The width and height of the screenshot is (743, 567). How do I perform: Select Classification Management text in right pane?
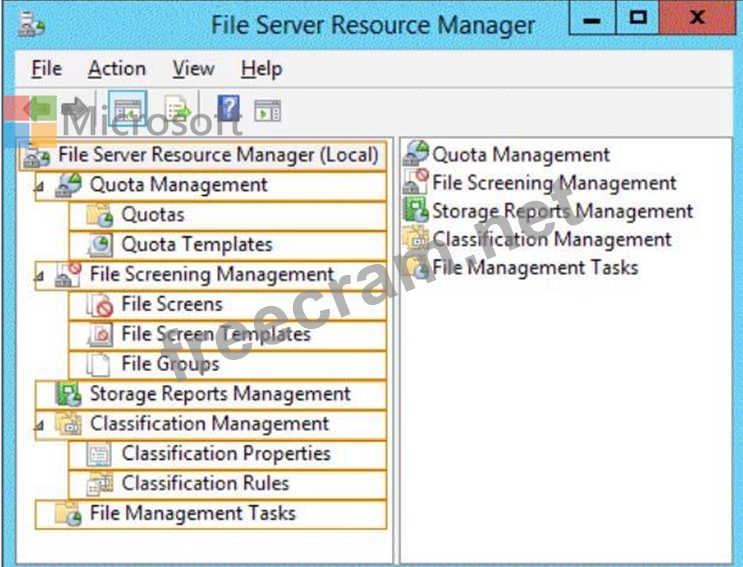[x=552, y=240]
